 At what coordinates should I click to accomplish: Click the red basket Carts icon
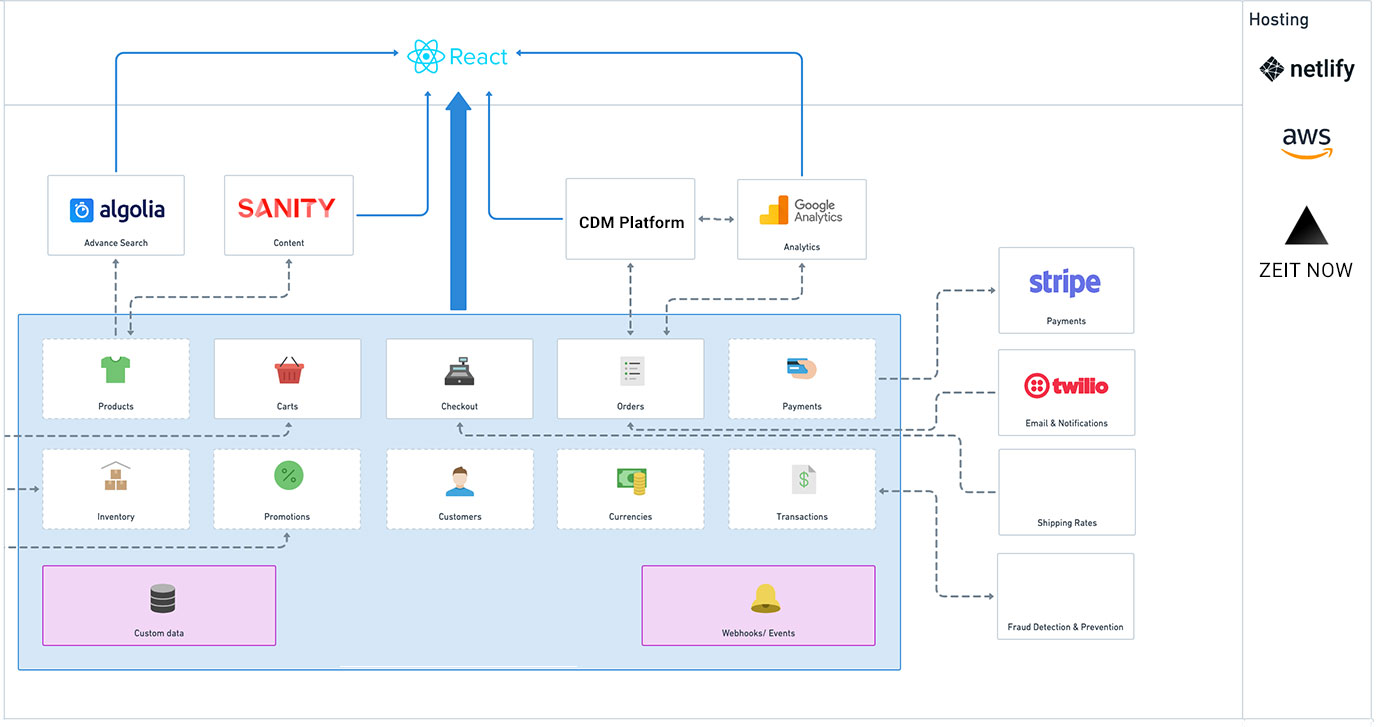tap(288, 370)
